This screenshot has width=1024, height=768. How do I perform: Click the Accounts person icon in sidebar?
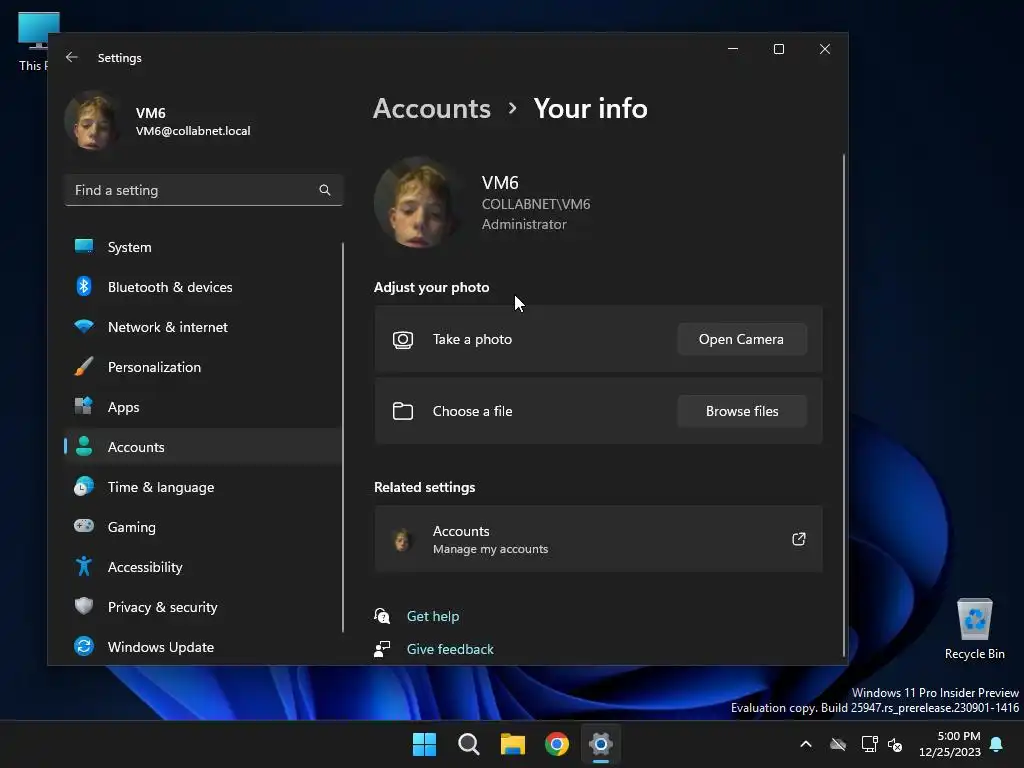[x=84, y=447]
